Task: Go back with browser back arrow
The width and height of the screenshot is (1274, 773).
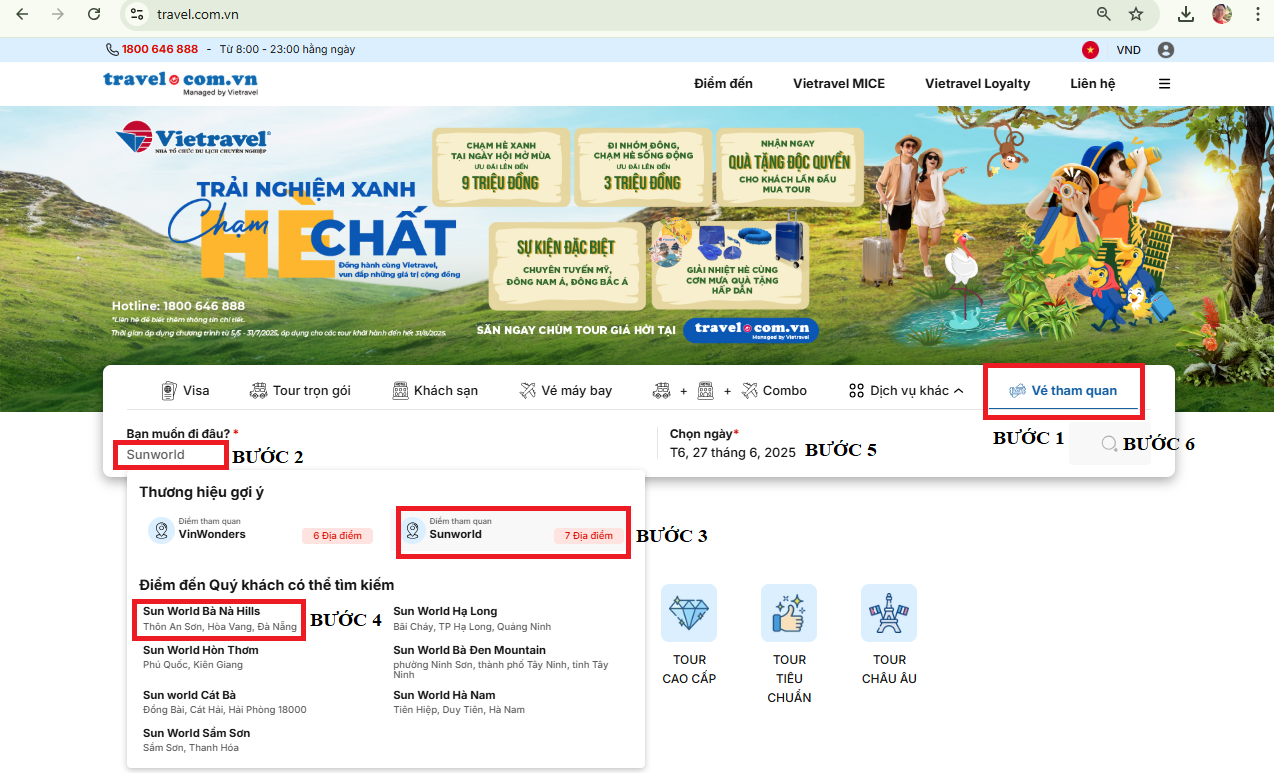Action: click(22, 14)
